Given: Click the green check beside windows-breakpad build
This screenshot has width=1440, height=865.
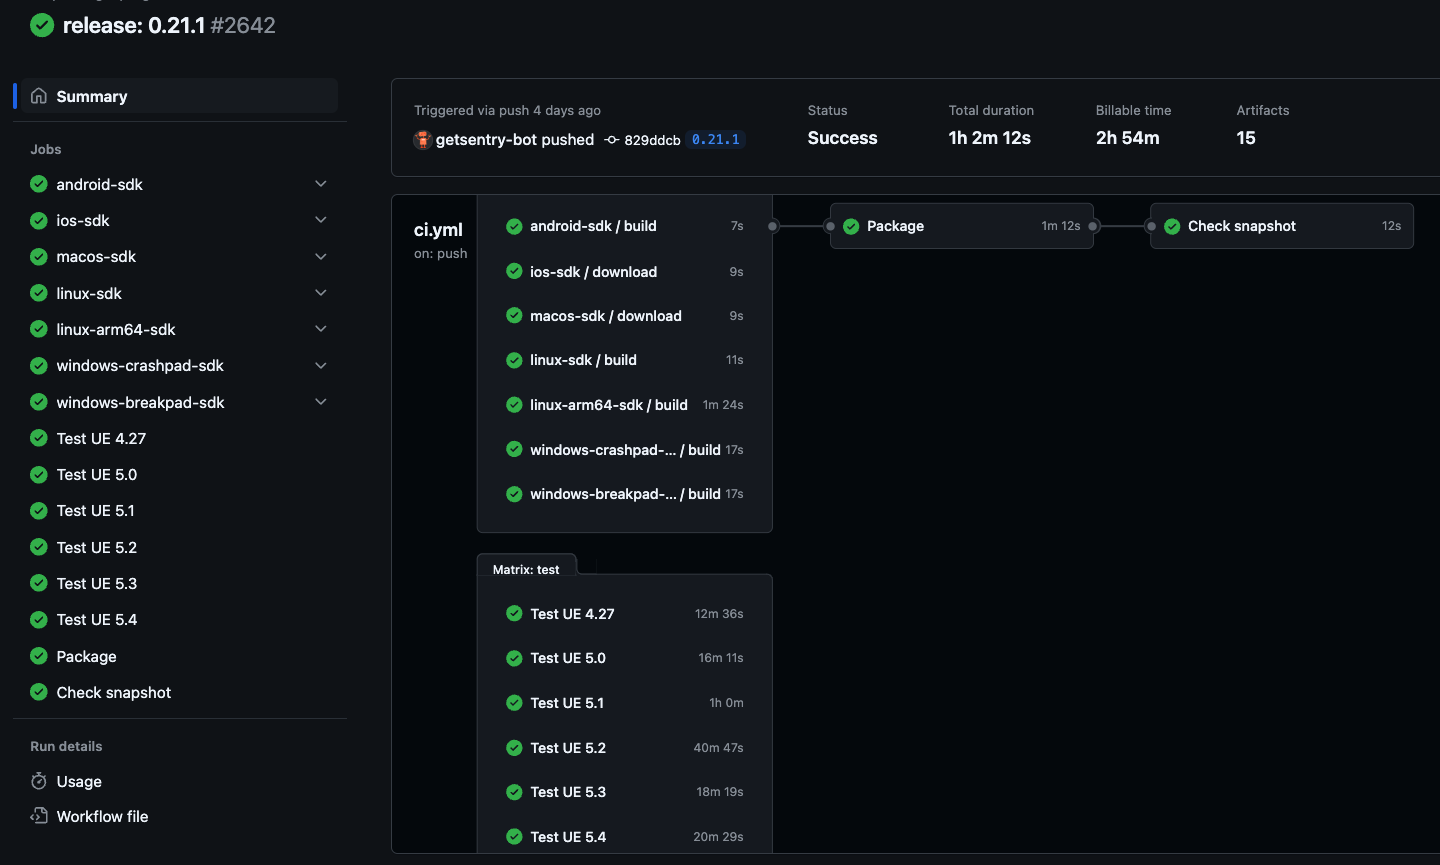Looking at the screenshot, I should pos(513,493).
